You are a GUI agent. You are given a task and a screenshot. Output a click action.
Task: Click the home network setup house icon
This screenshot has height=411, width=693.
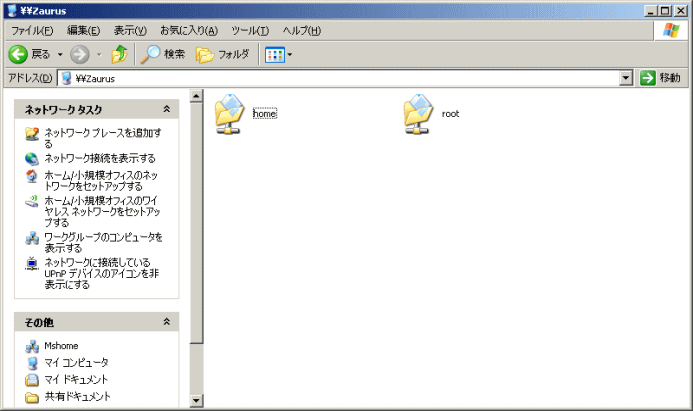pyautogui.click(x=32, y=176)
